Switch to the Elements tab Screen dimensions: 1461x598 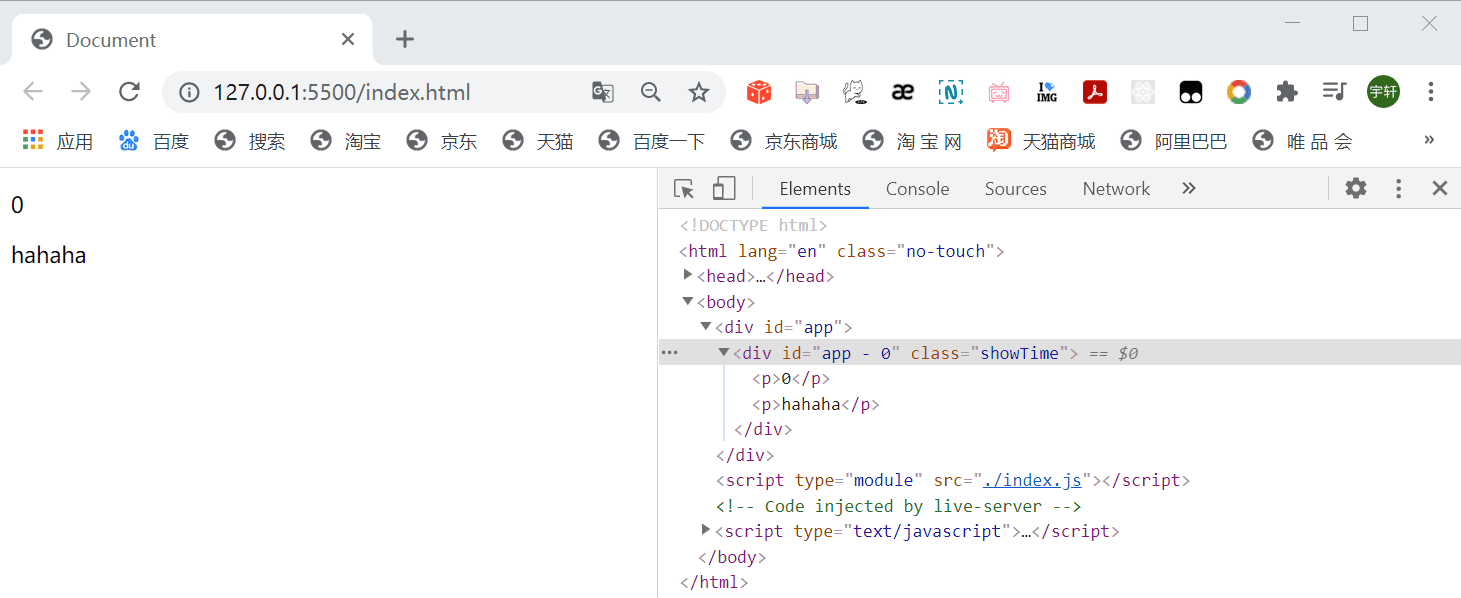[815, 189]
